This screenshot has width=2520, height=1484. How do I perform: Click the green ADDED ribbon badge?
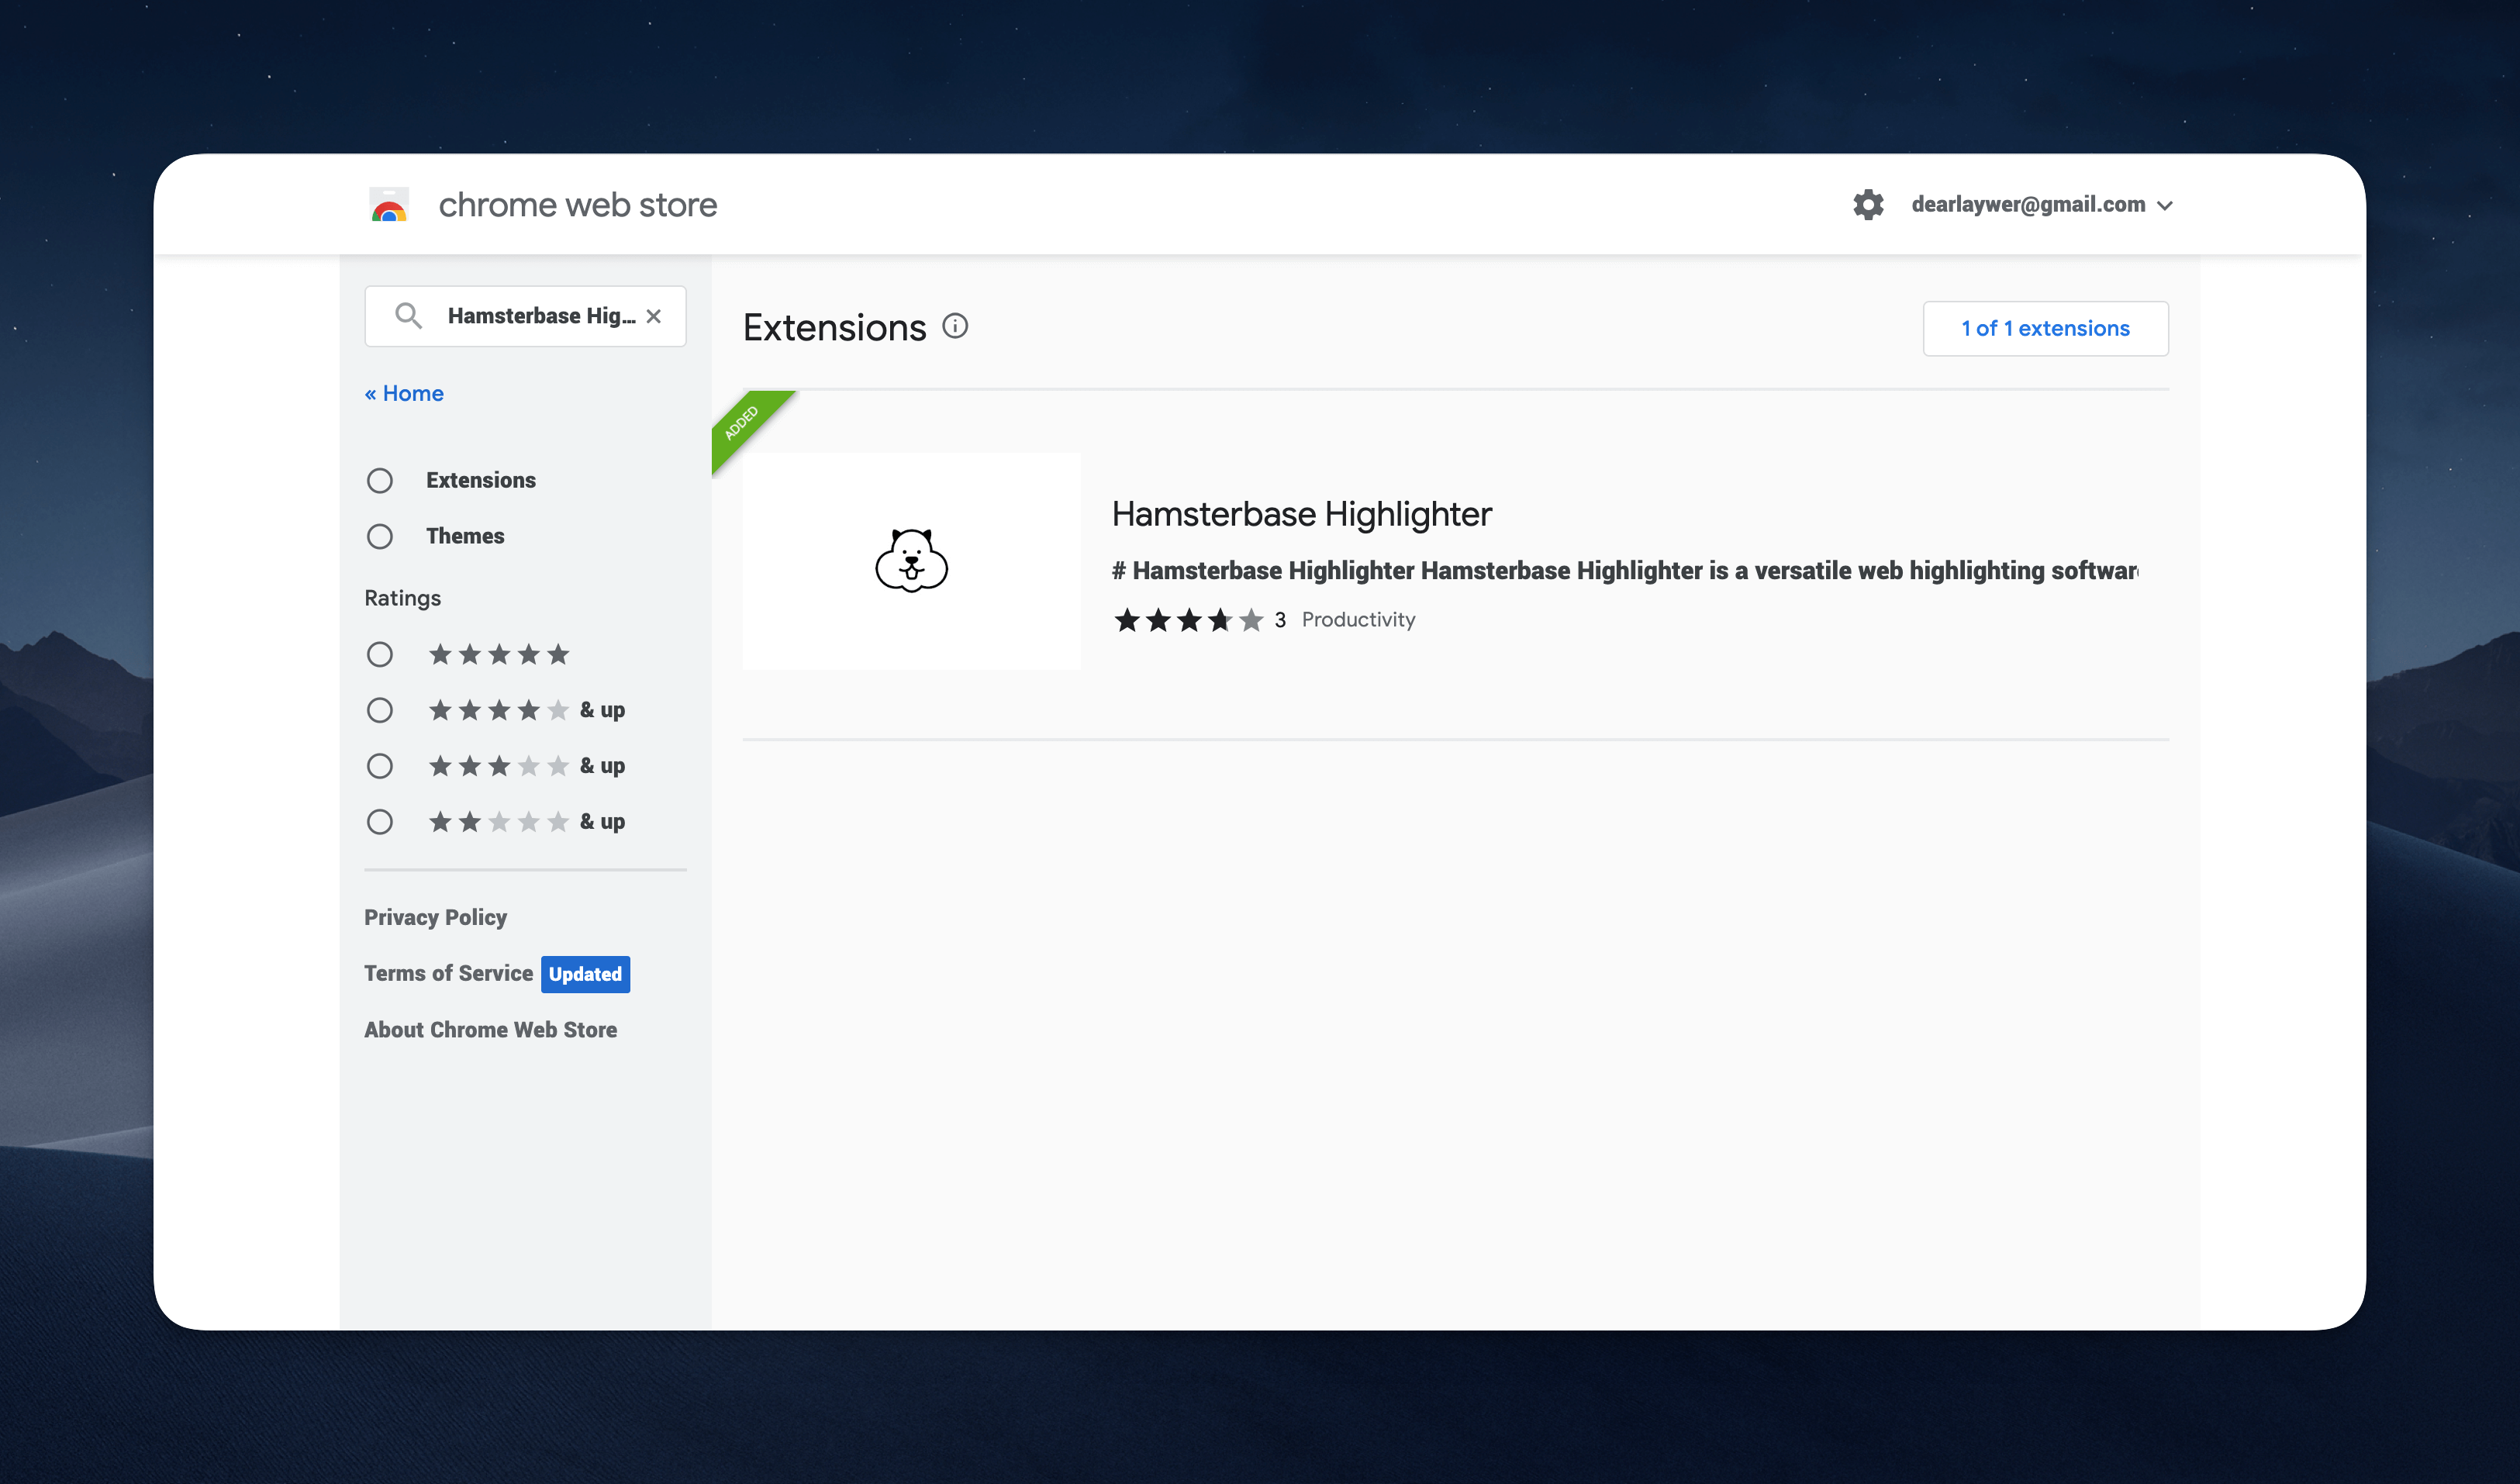[x=743, y=423]
